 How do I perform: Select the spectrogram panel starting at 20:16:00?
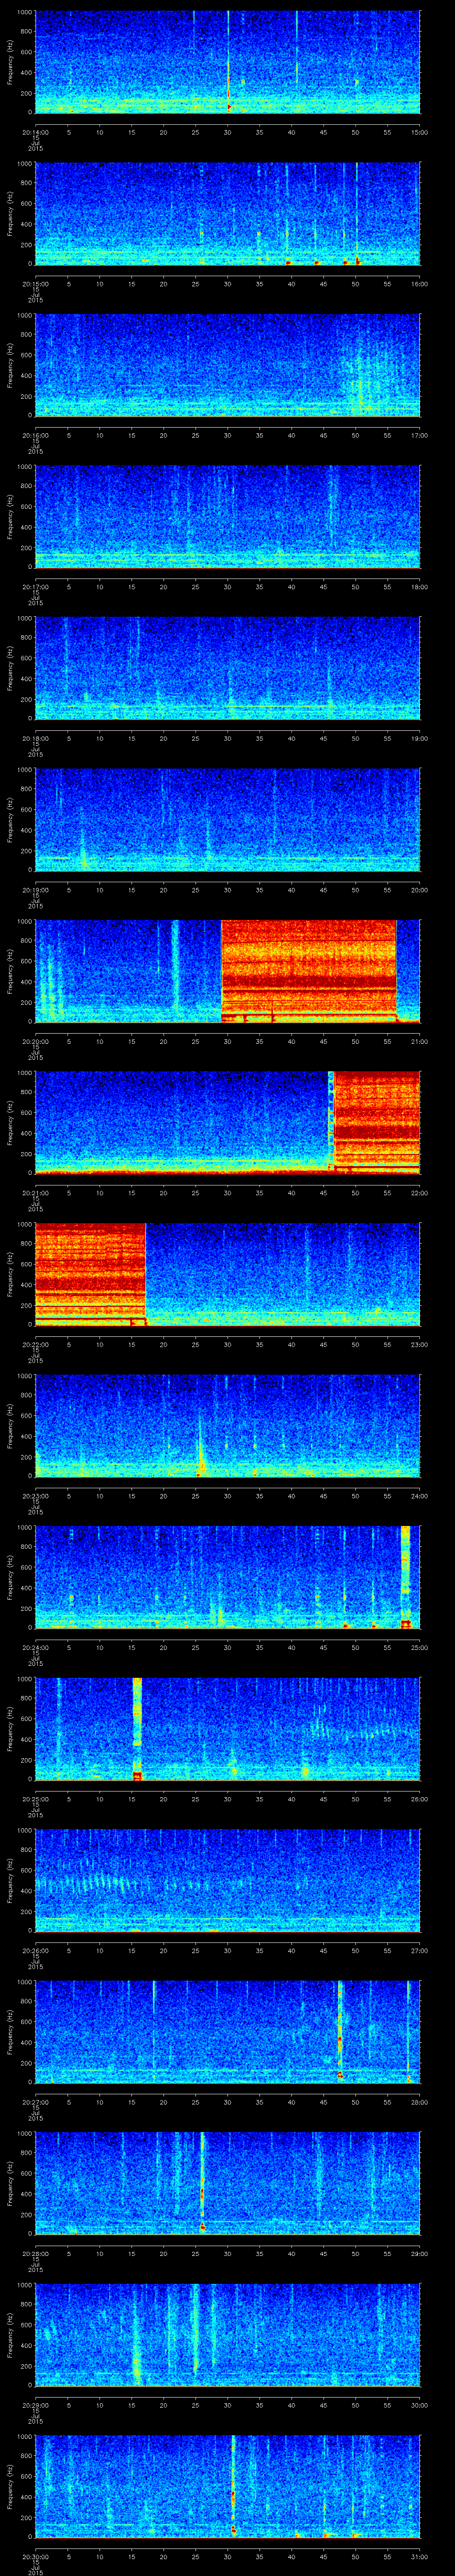click(227, 365)
